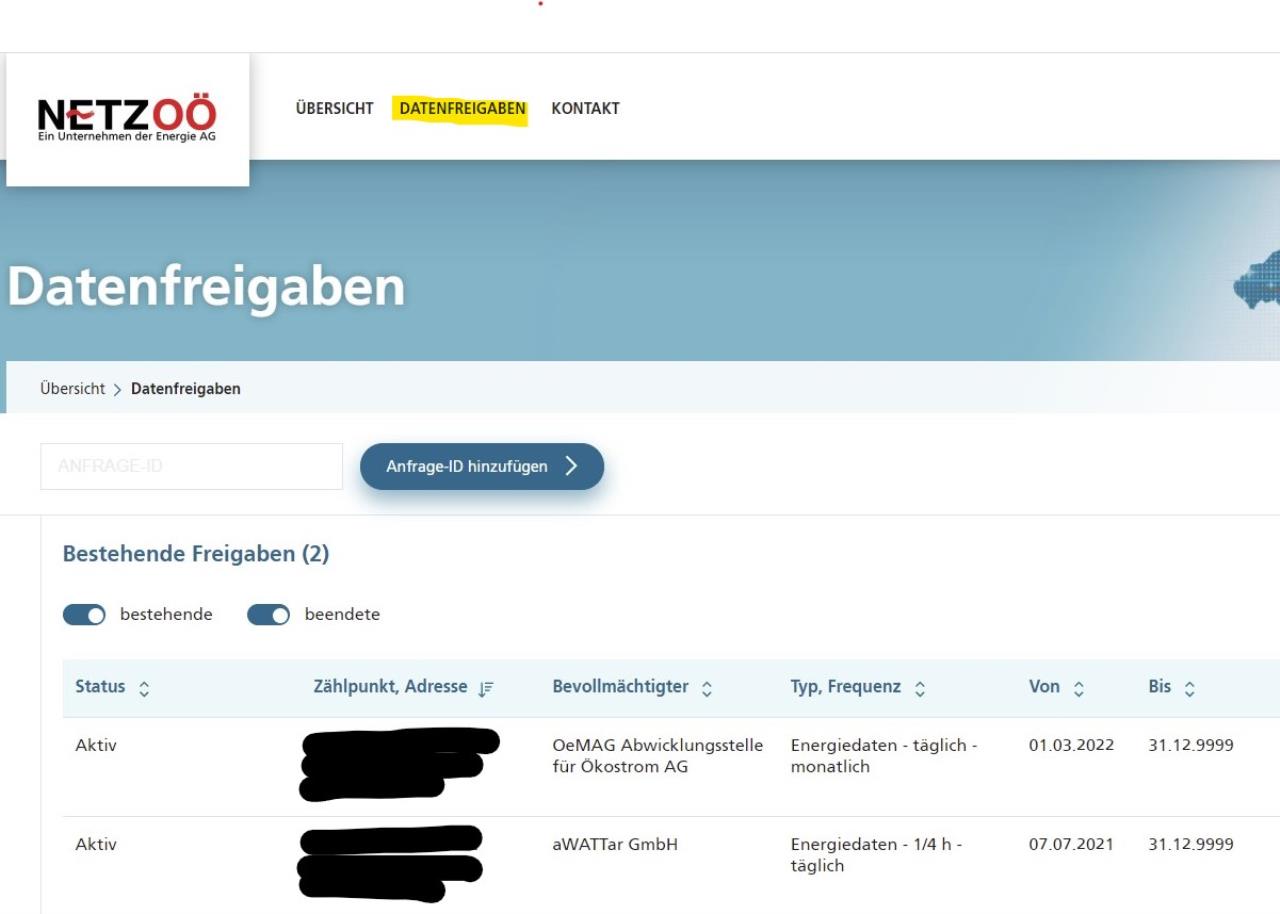Click the 'Bestehende Freigaben (2)' heading
This screenshot has height=914, width=1280.
196,554
